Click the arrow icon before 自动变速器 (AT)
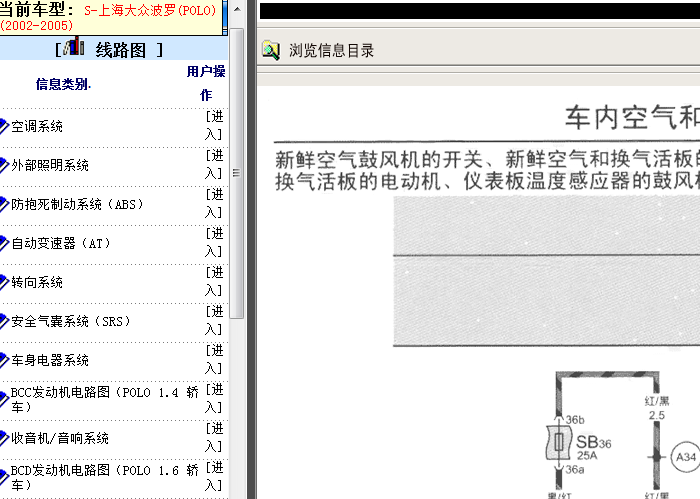Screen dimensions: 700x499 pyautogui.click(x=4, y=243)
